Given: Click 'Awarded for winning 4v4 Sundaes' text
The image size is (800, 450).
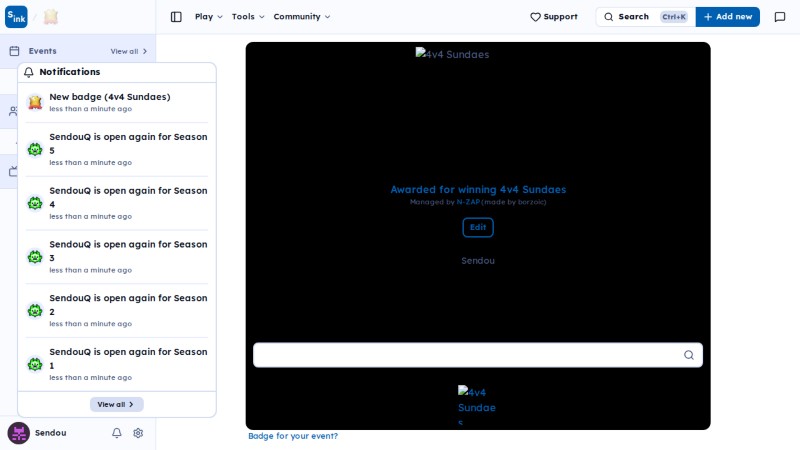Looking at the screenshot, I should point(478,189).
